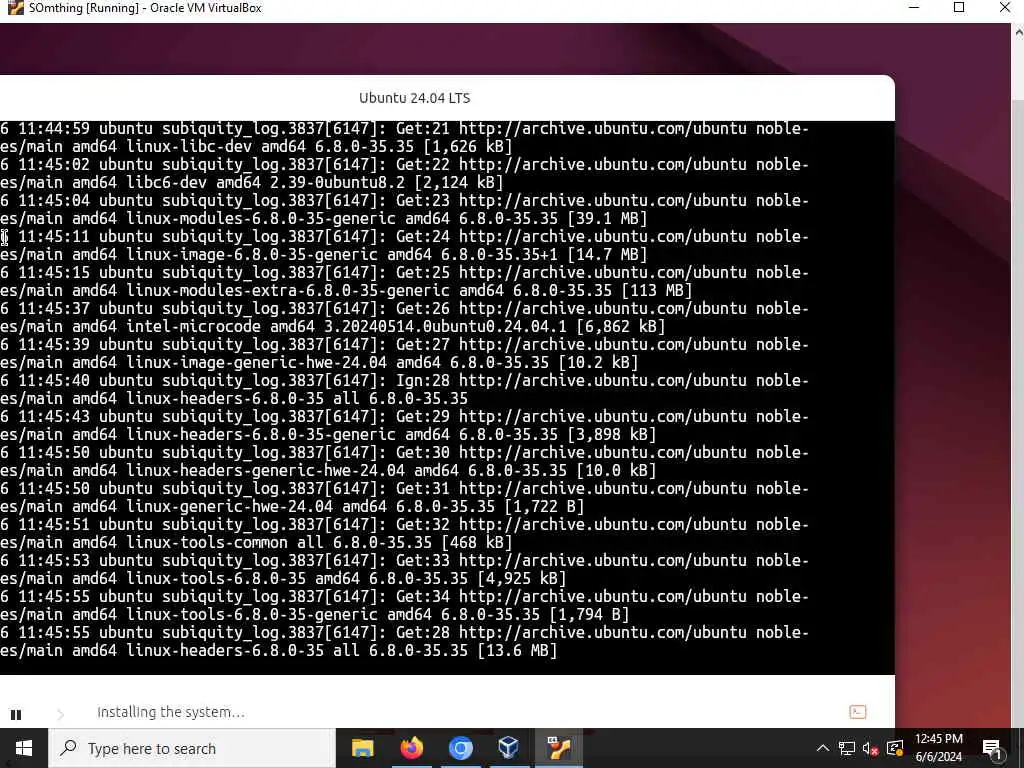
Task: Click the linux-image-6.8.0-35-generic [14.7 MB] line
Action: pyautogui.click(x=323, y=255)
